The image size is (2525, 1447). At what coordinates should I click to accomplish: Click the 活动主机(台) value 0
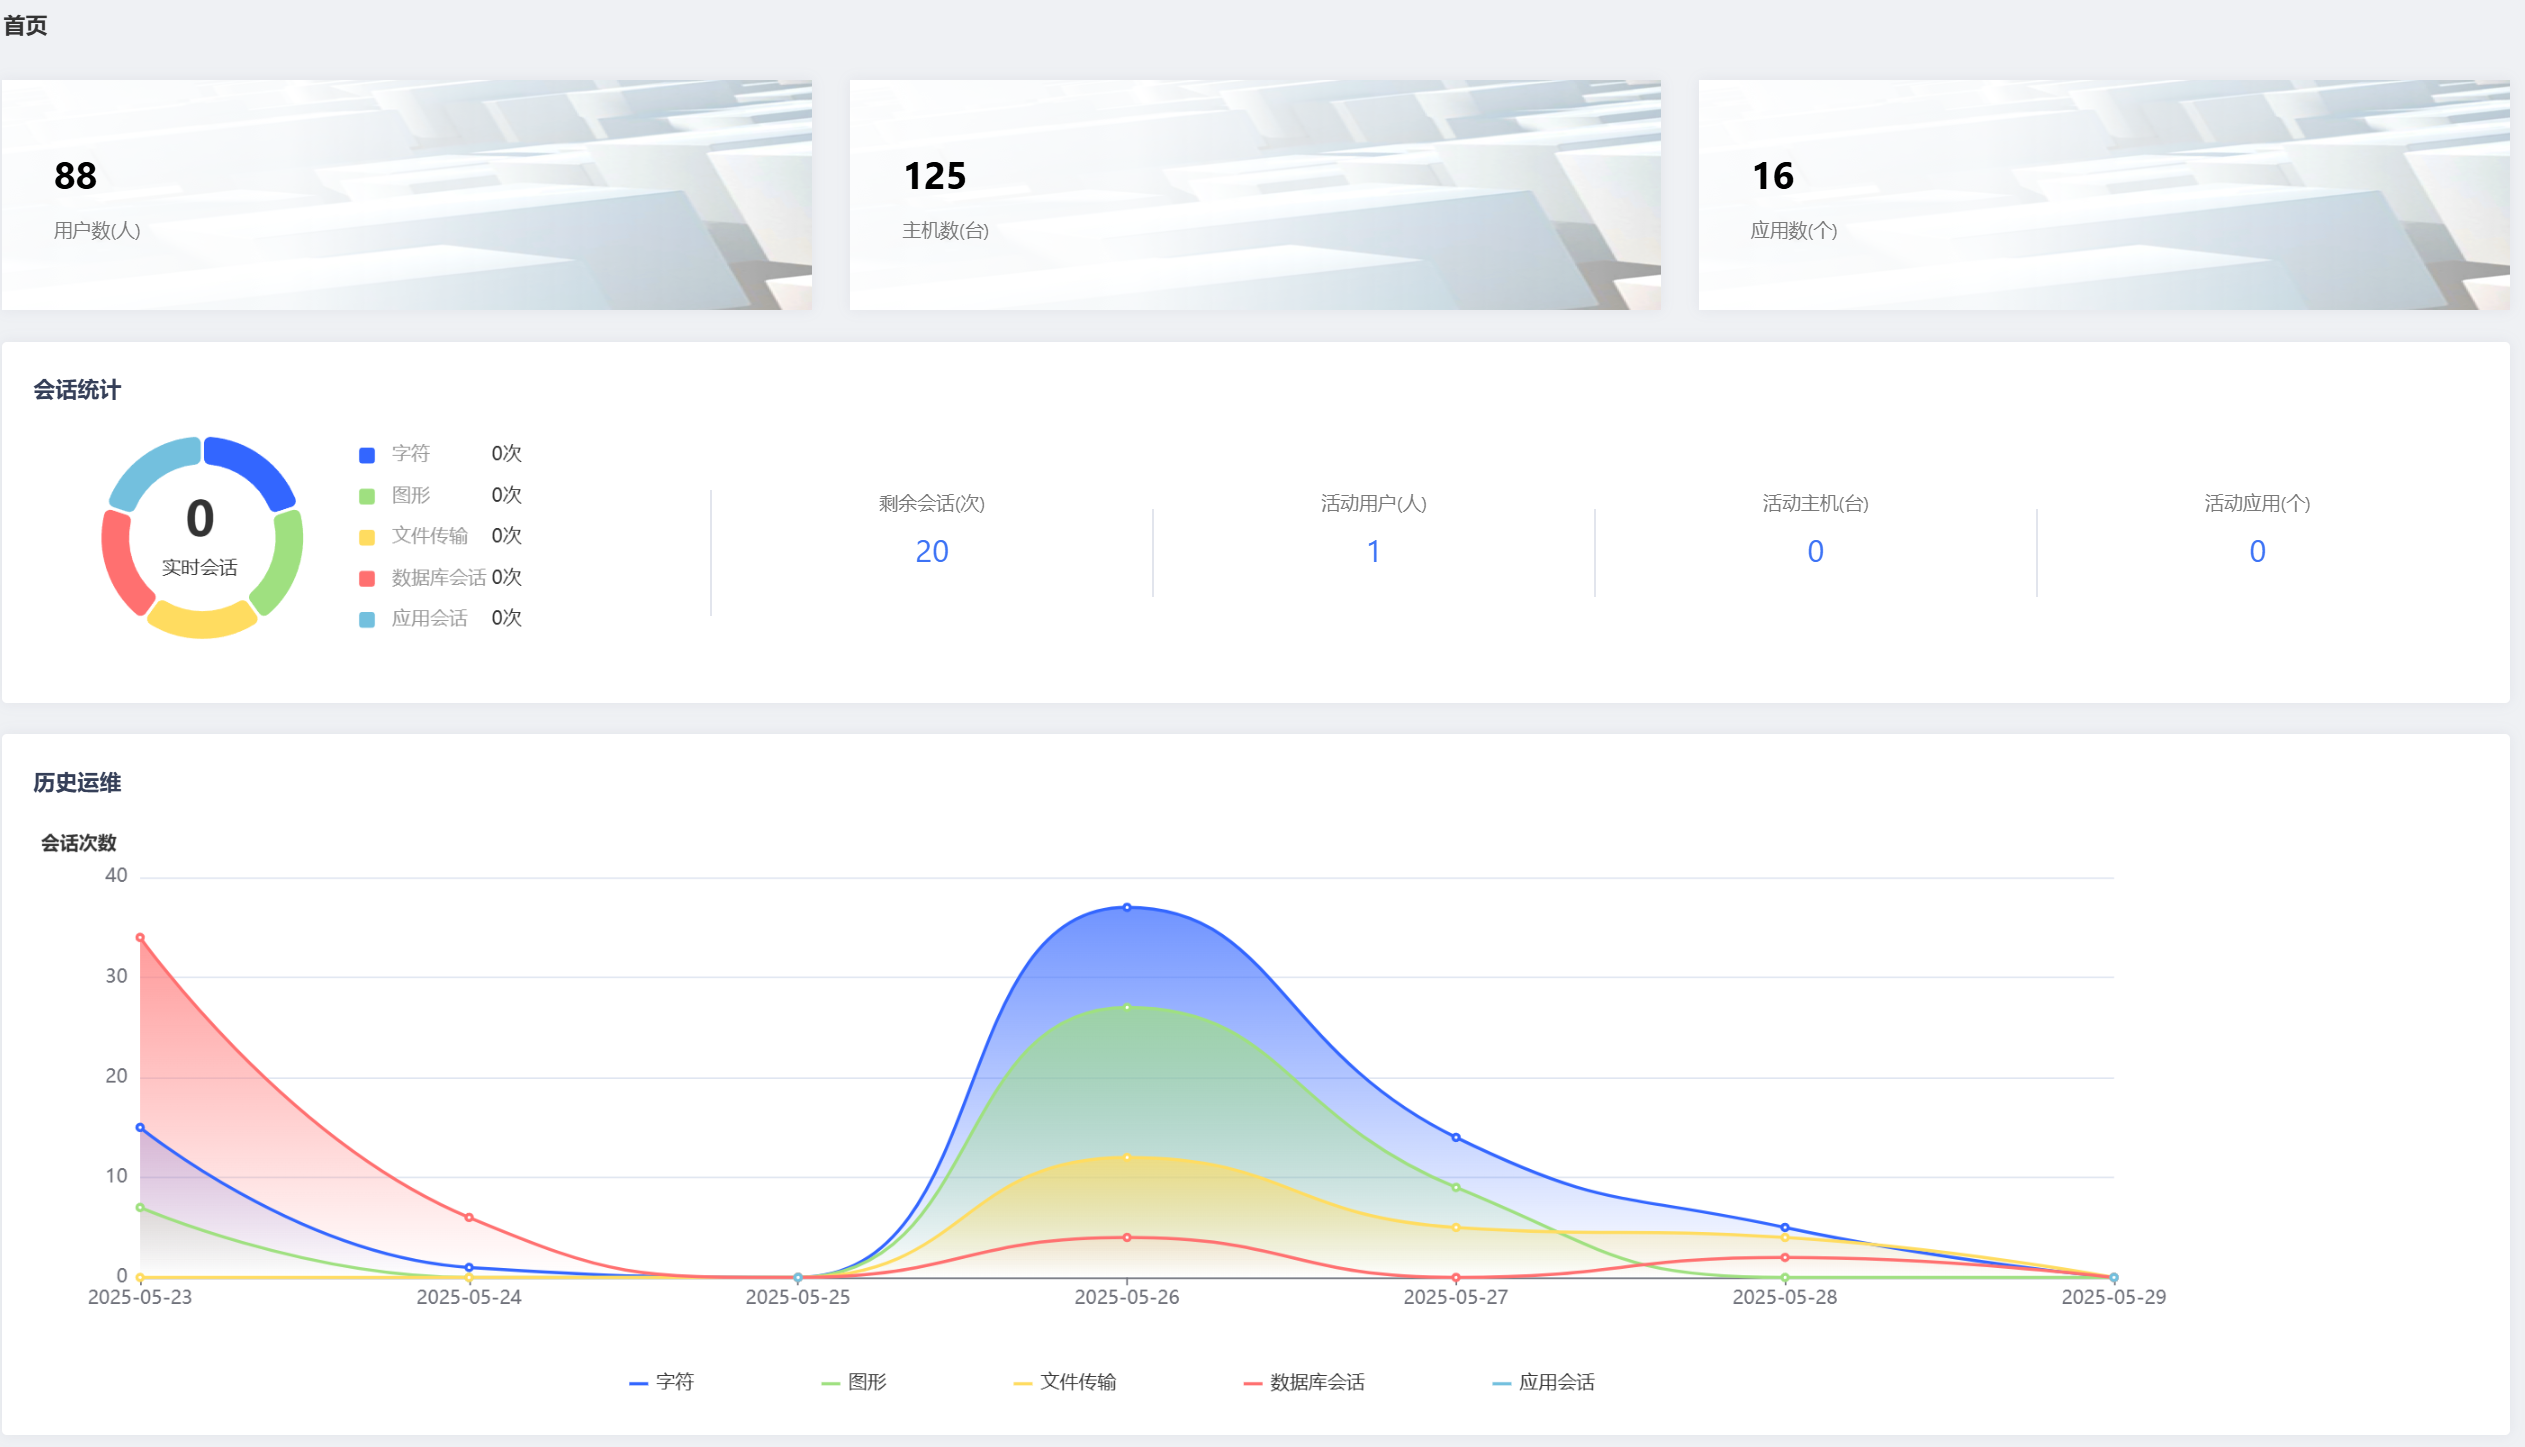pyautogui.click(x=1816, y=551)
